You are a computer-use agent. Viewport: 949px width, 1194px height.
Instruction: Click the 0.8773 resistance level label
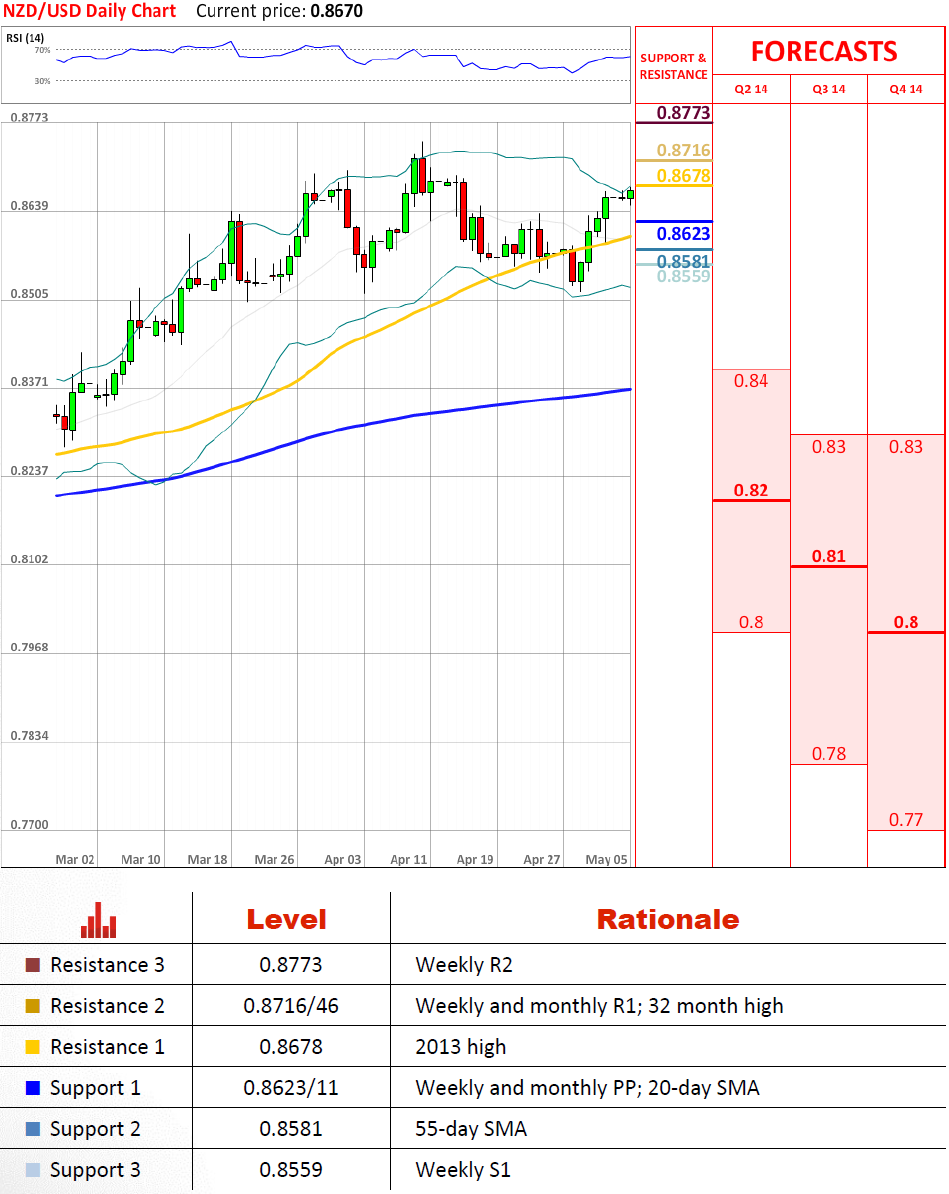pos(683,113)
